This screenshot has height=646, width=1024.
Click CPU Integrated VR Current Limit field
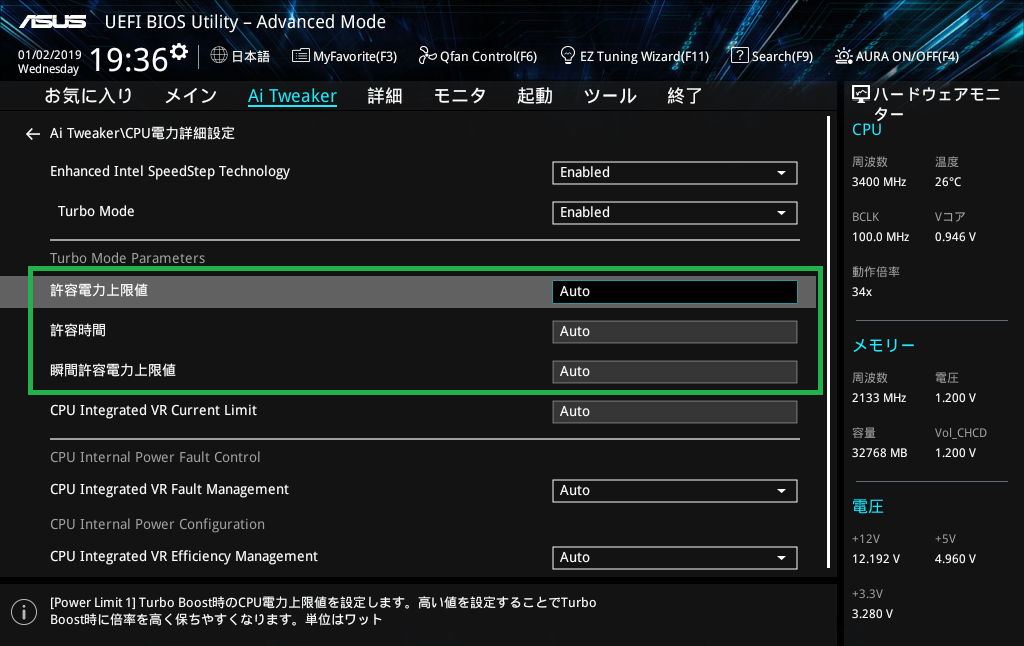(675, 412)
